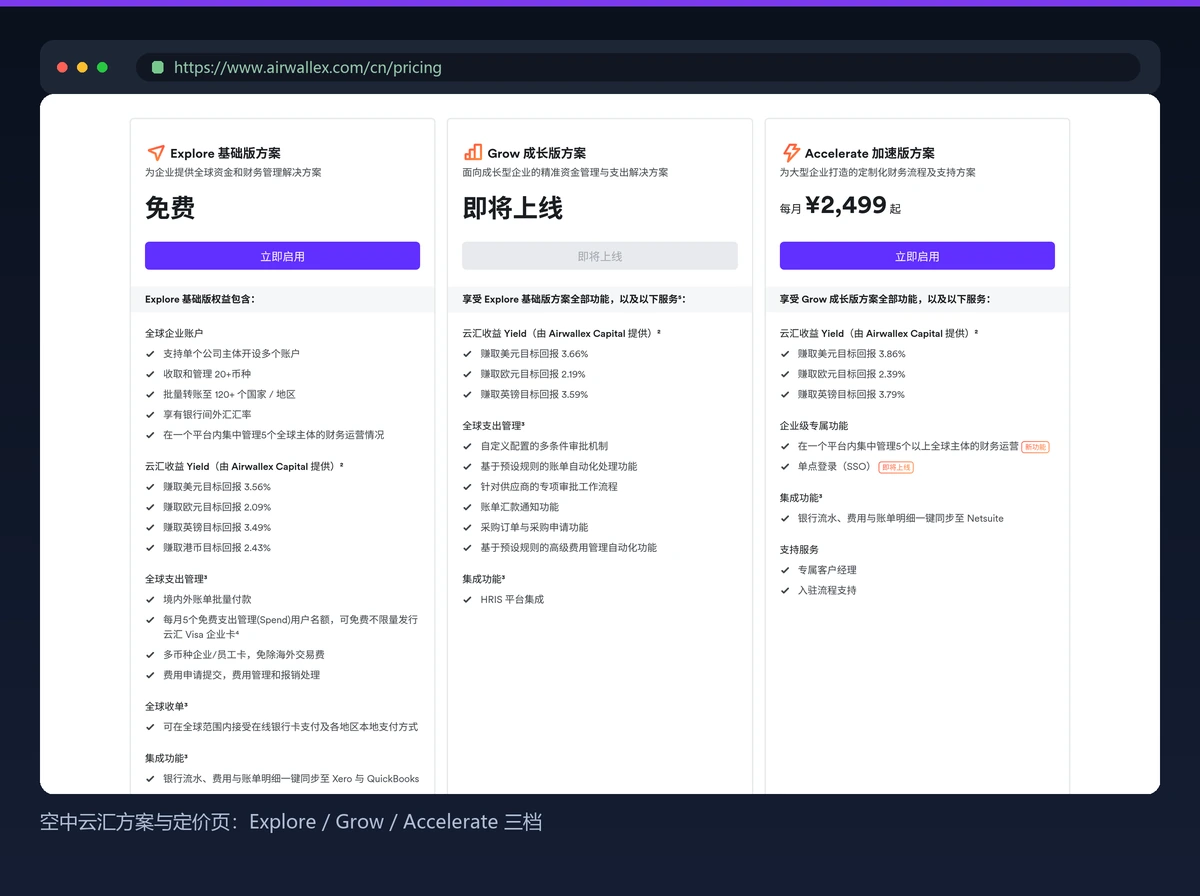Click checkmark beside Netsuite sync feature
Image resolution: width=1200 pixels, height=896 pixels.
point(785,519)
